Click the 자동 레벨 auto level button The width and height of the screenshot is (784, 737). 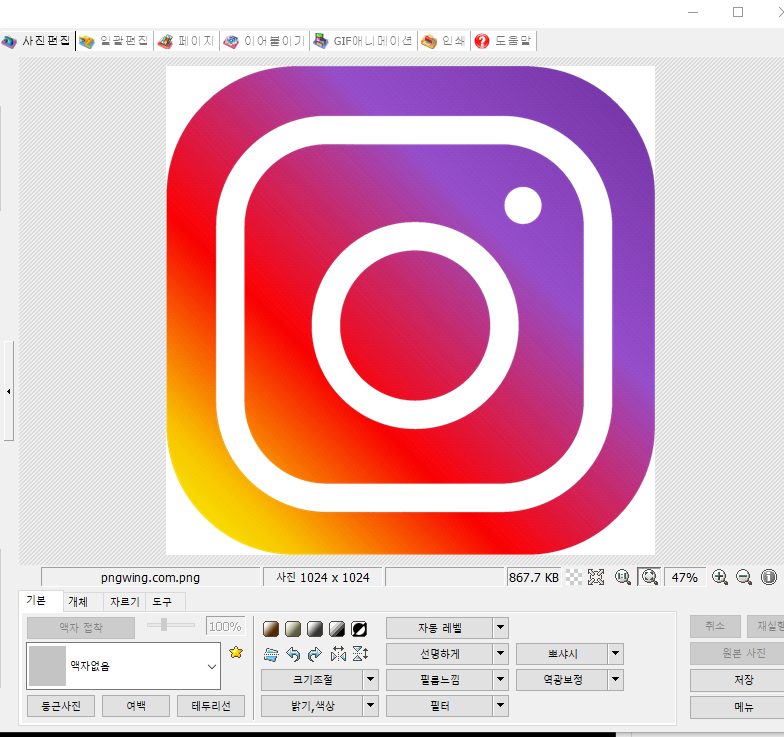click(x=440, y=628)
